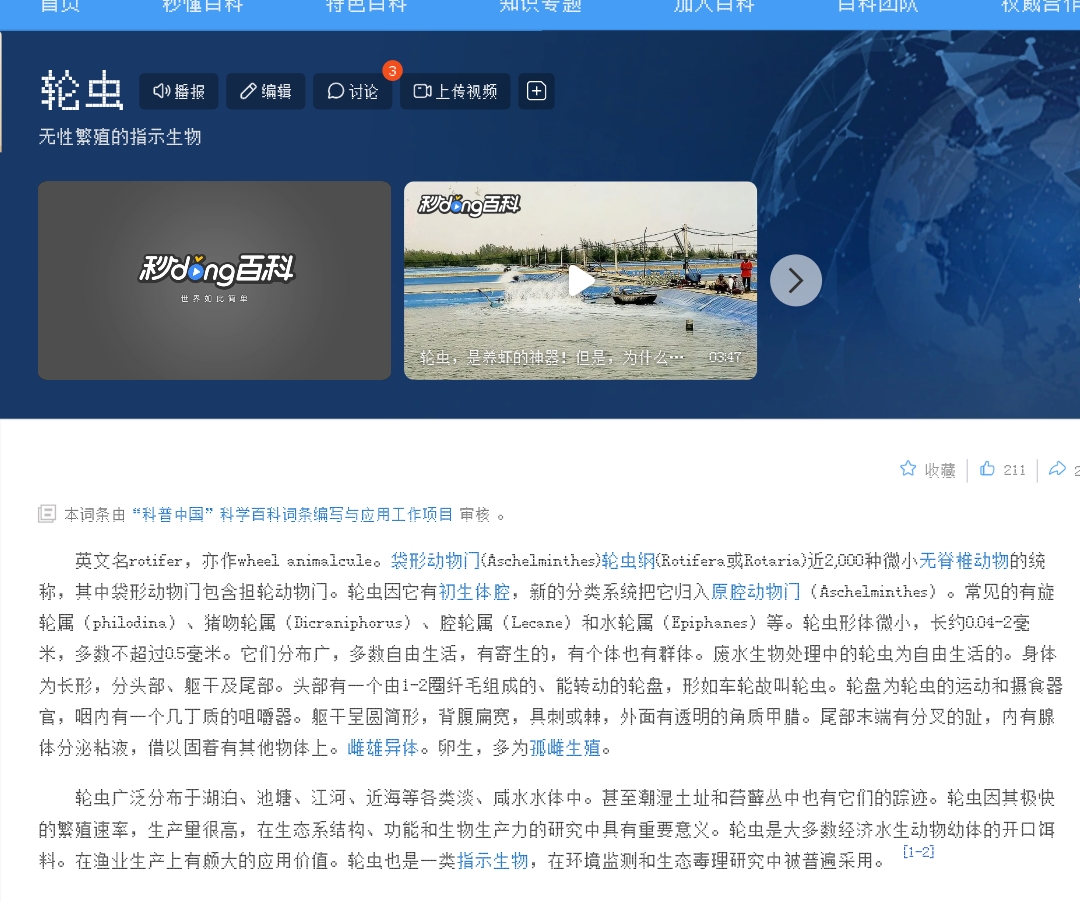This screenshot has width=1080, height=902.
Task: Like the entry with the thumbs-up icon
Action: tap(1003, 470)
